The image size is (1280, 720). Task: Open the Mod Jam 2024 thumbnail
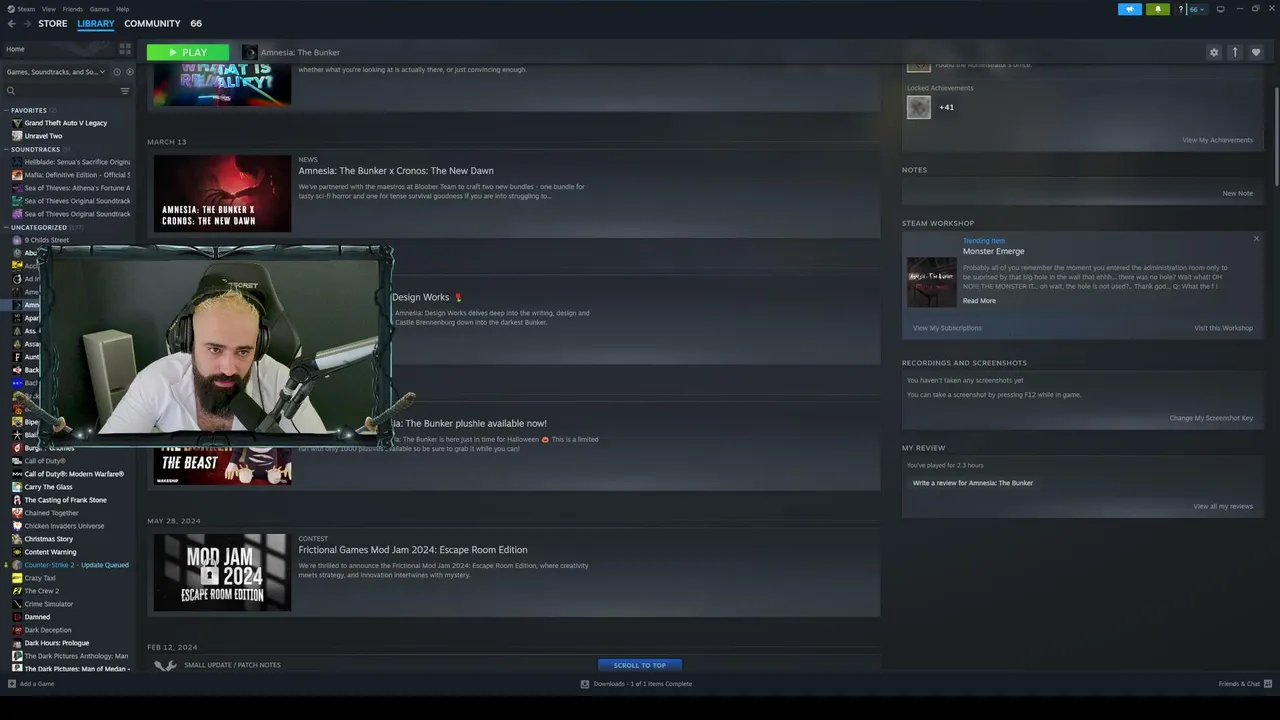(222, 572)
